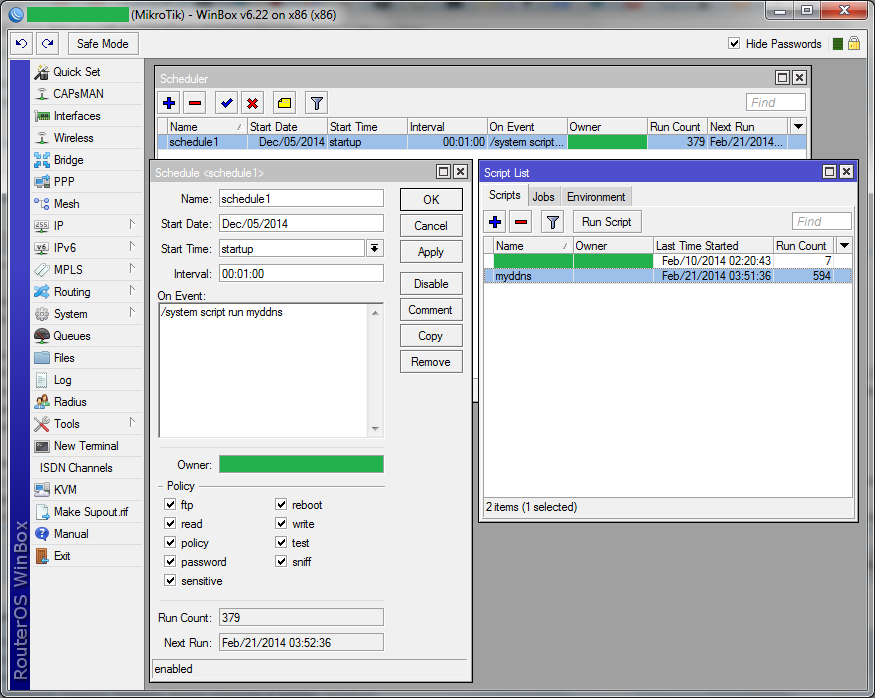875x698 pixels.
Task: Uncheck the reboot policy checkbox
Action: click(x=282, y=505)
